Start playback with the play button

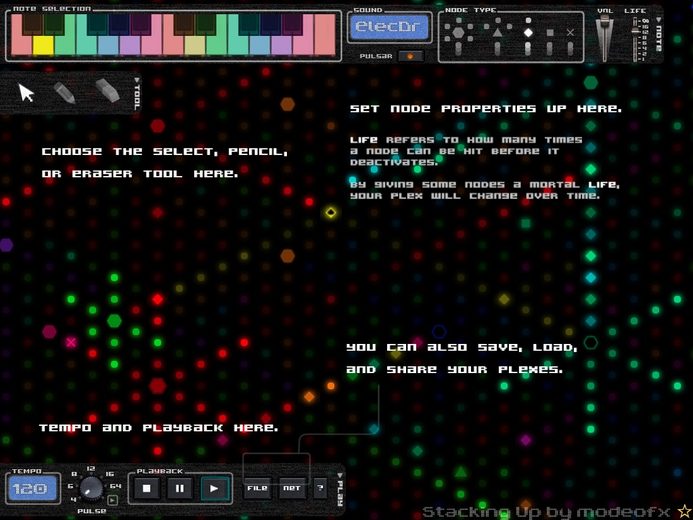(214, 488)
